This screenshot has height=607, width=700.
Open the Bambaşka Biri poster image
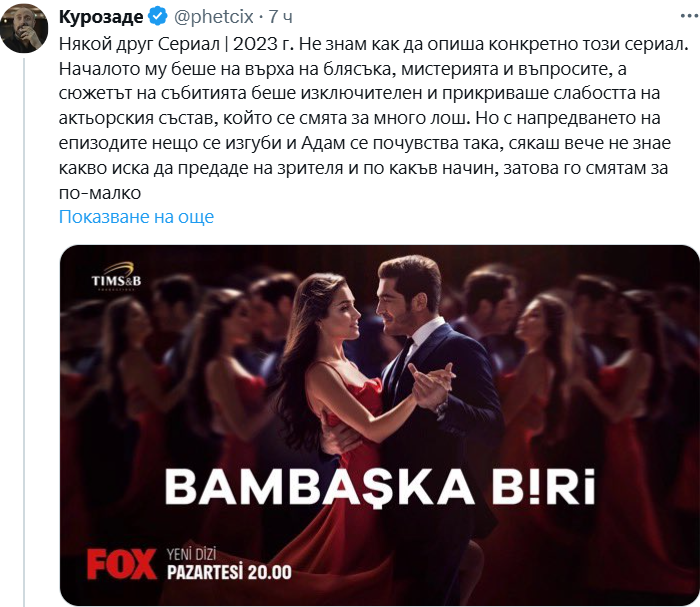click(x=379, y=425)
